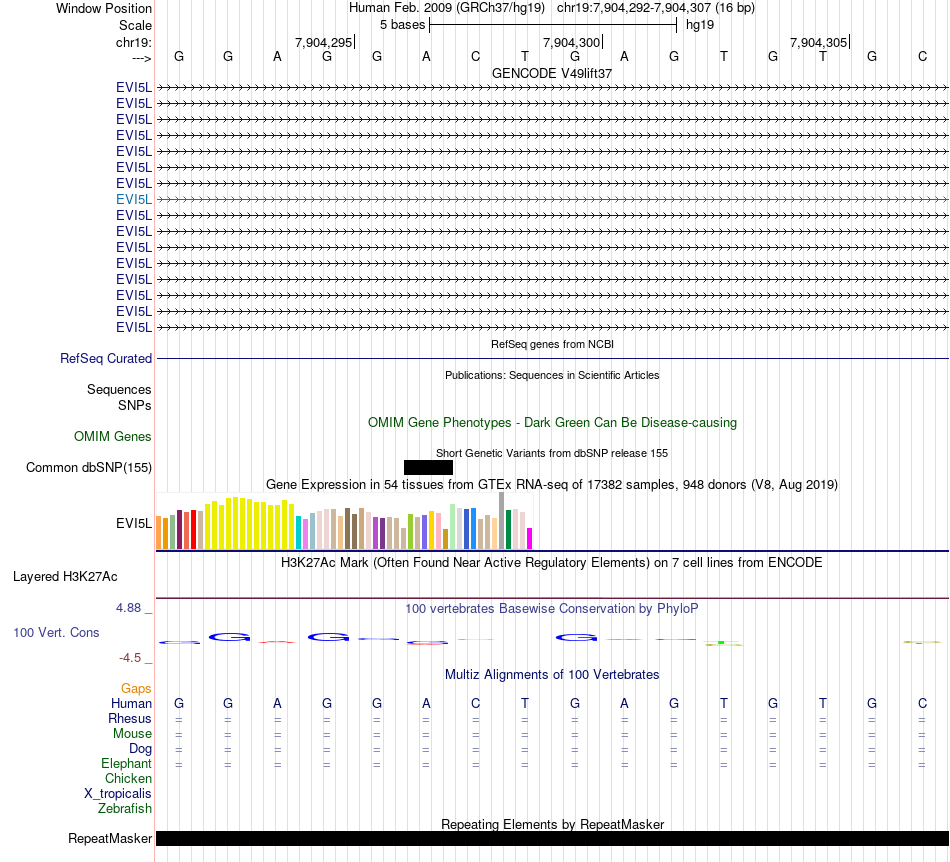Screen dimensions: 950x862
Task: Click 'Short Genetic Variants from dbSNP release 155'
Action: coord(552,453)
